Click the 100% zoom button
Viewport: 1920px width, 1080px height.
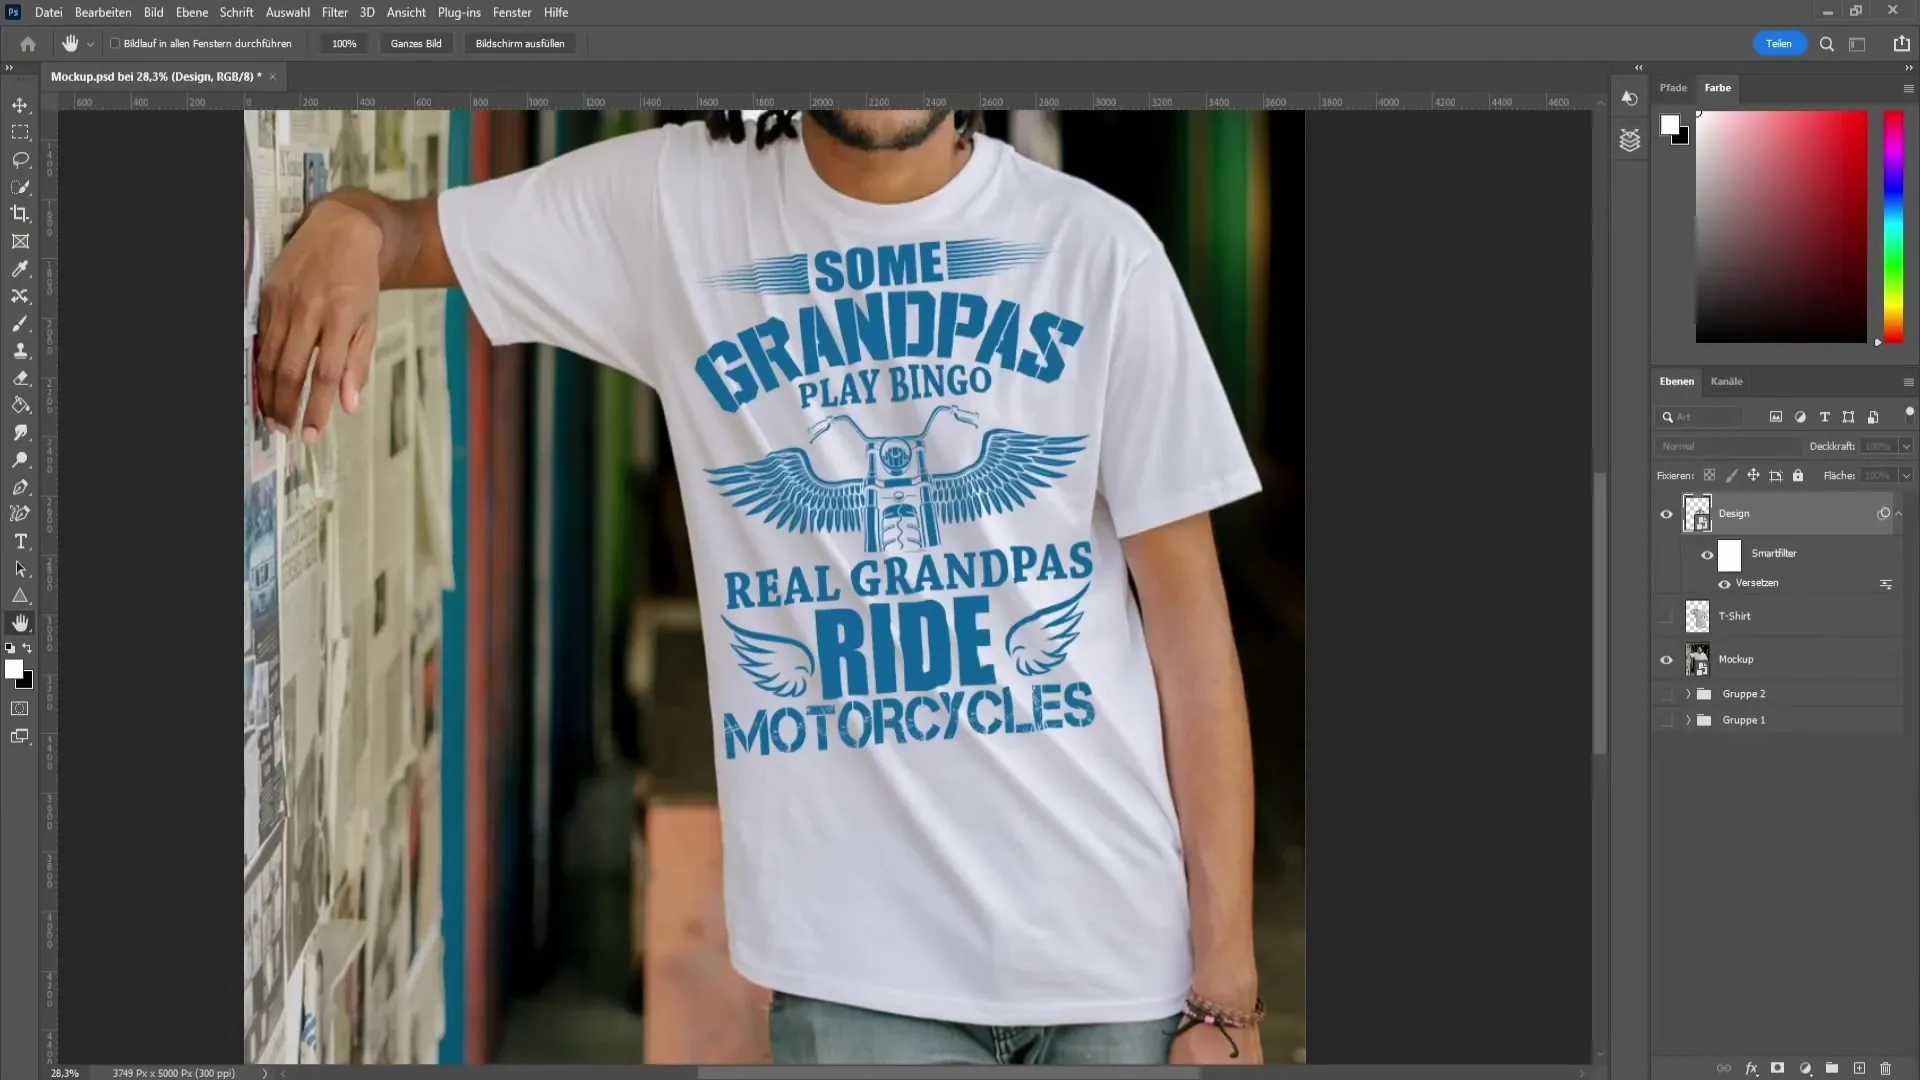[344, 44]
